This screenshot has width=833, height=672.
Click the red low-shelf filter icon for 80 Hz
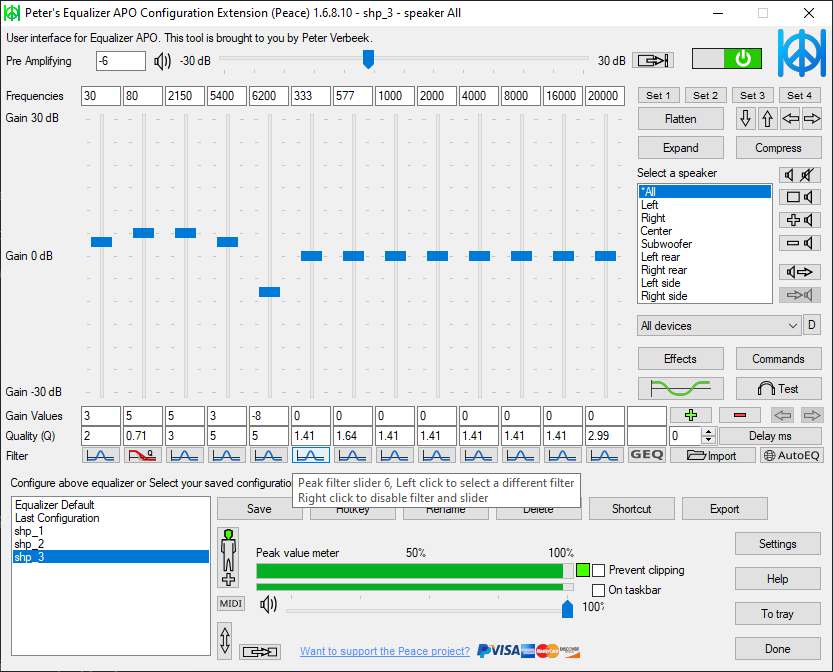pos(142,455)
